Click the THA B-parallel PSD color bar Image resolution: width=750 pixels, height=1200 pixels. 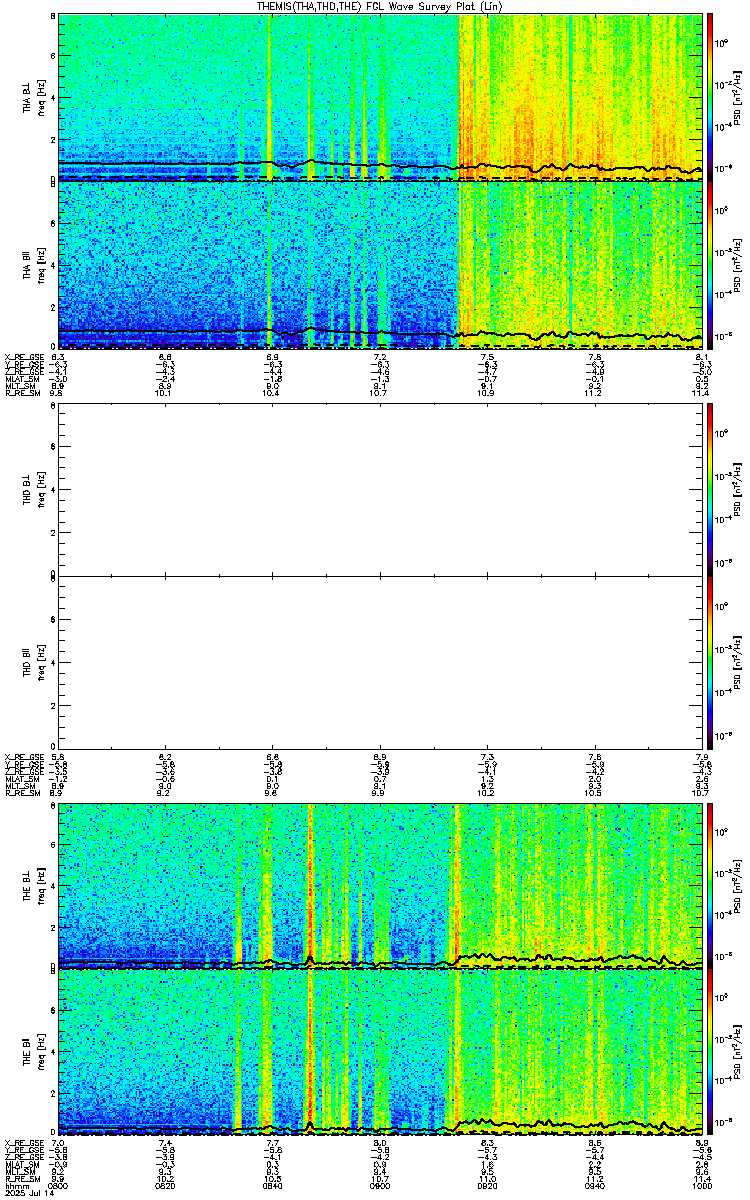point(711,266)
